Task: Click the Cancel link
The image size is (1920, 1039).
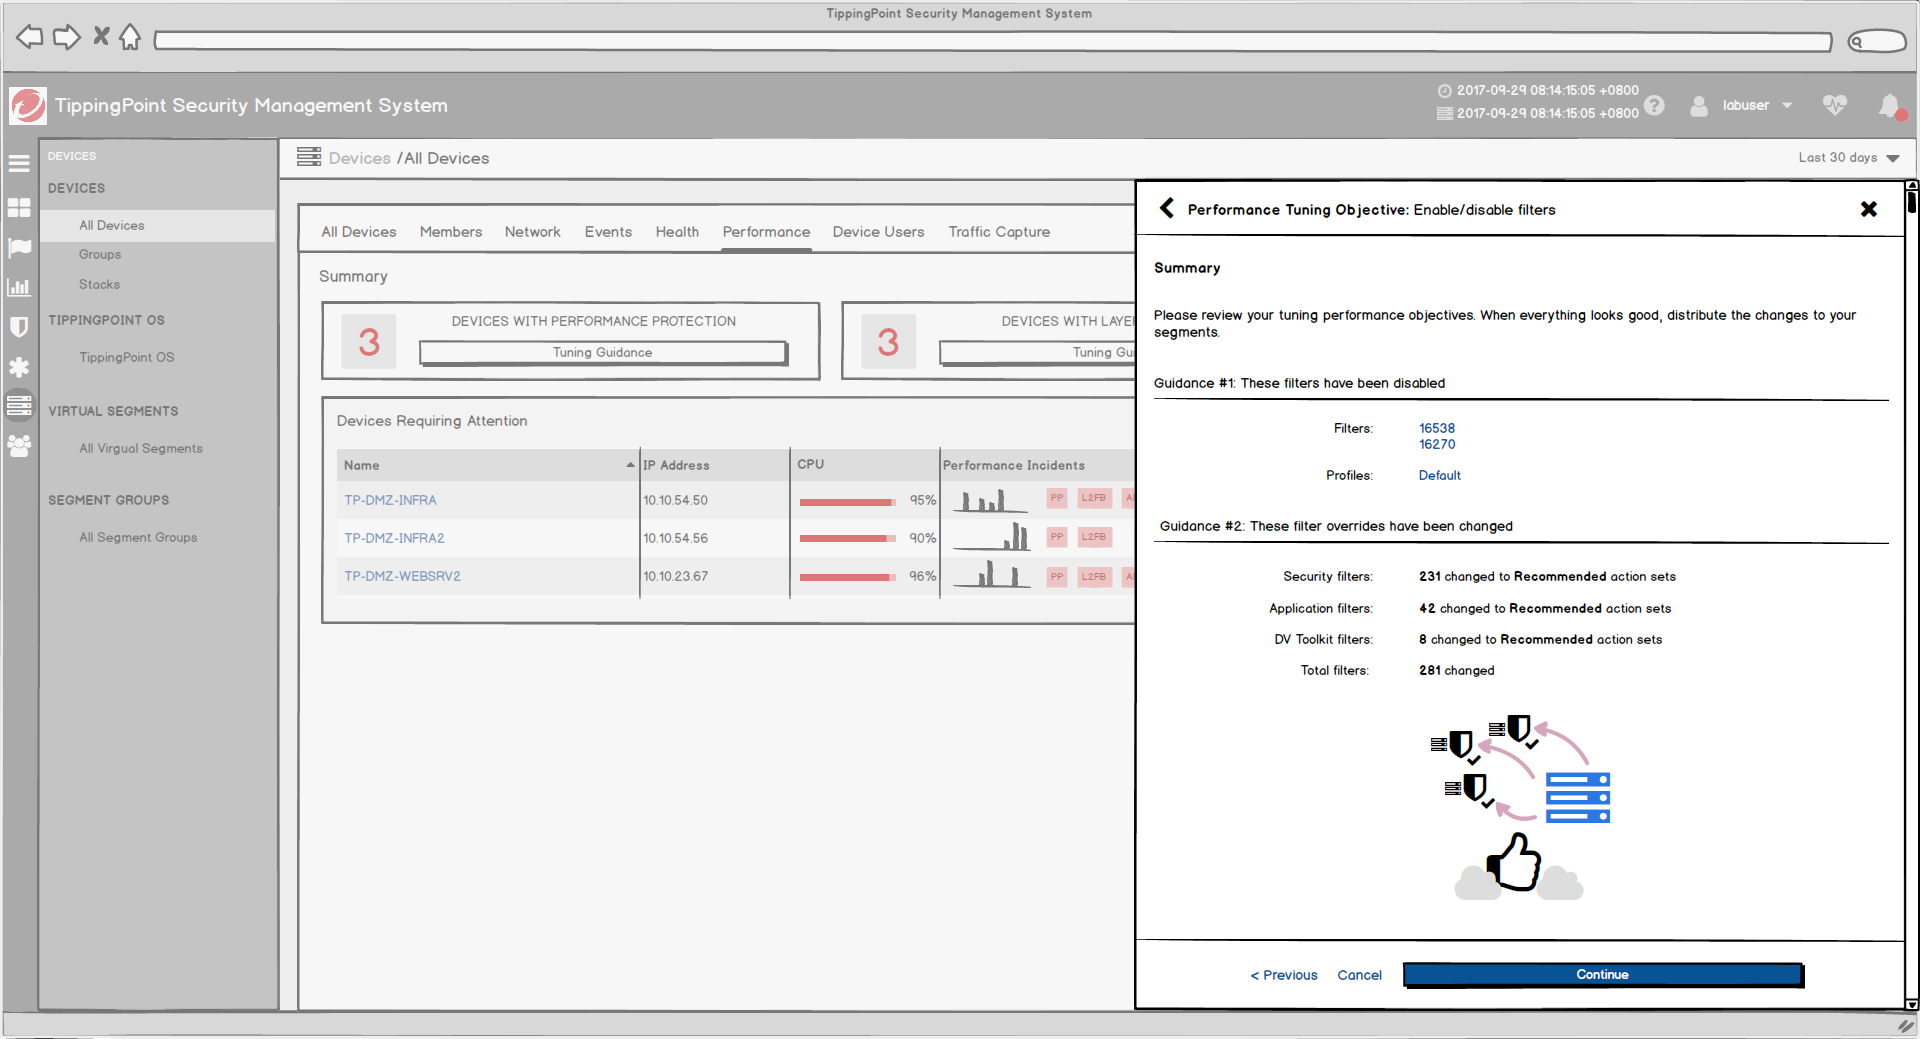Action: [1360, 975]
